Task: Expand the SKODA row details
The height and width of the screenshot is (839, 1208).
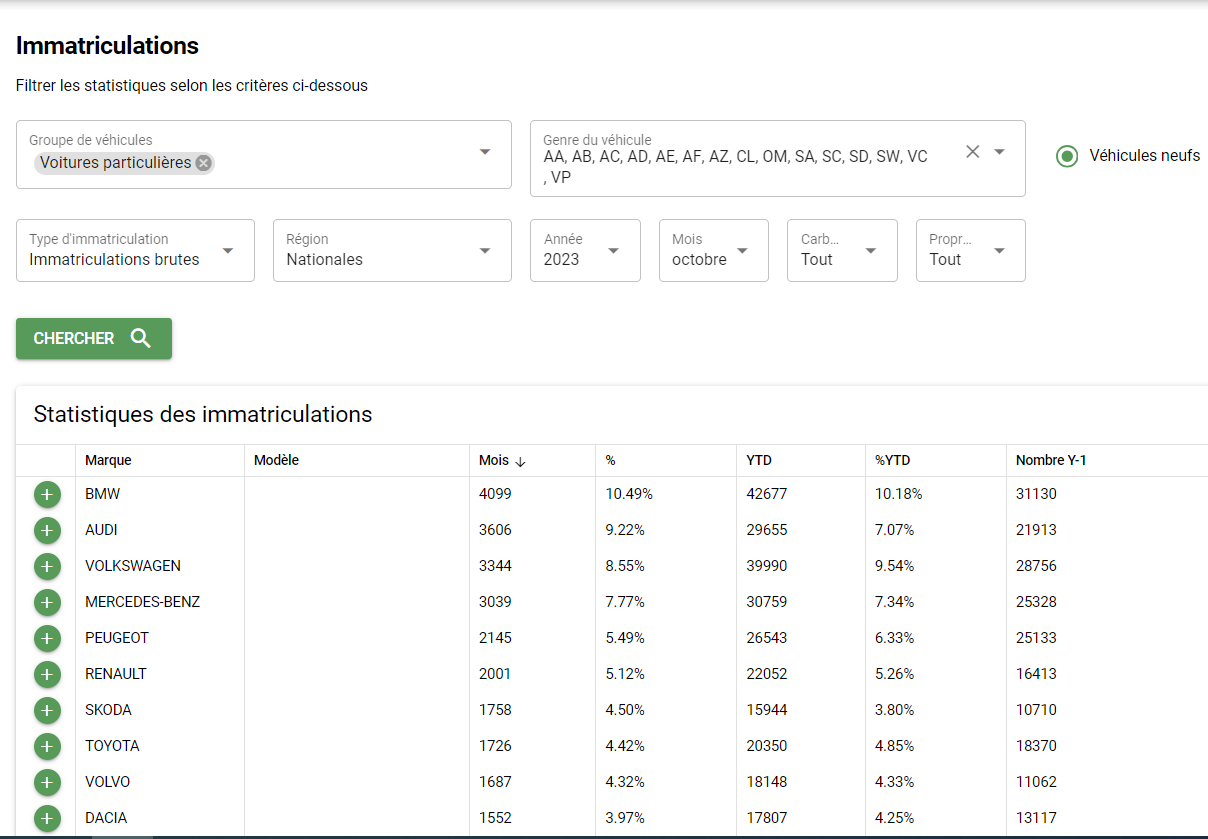Action: coord(47,711)
